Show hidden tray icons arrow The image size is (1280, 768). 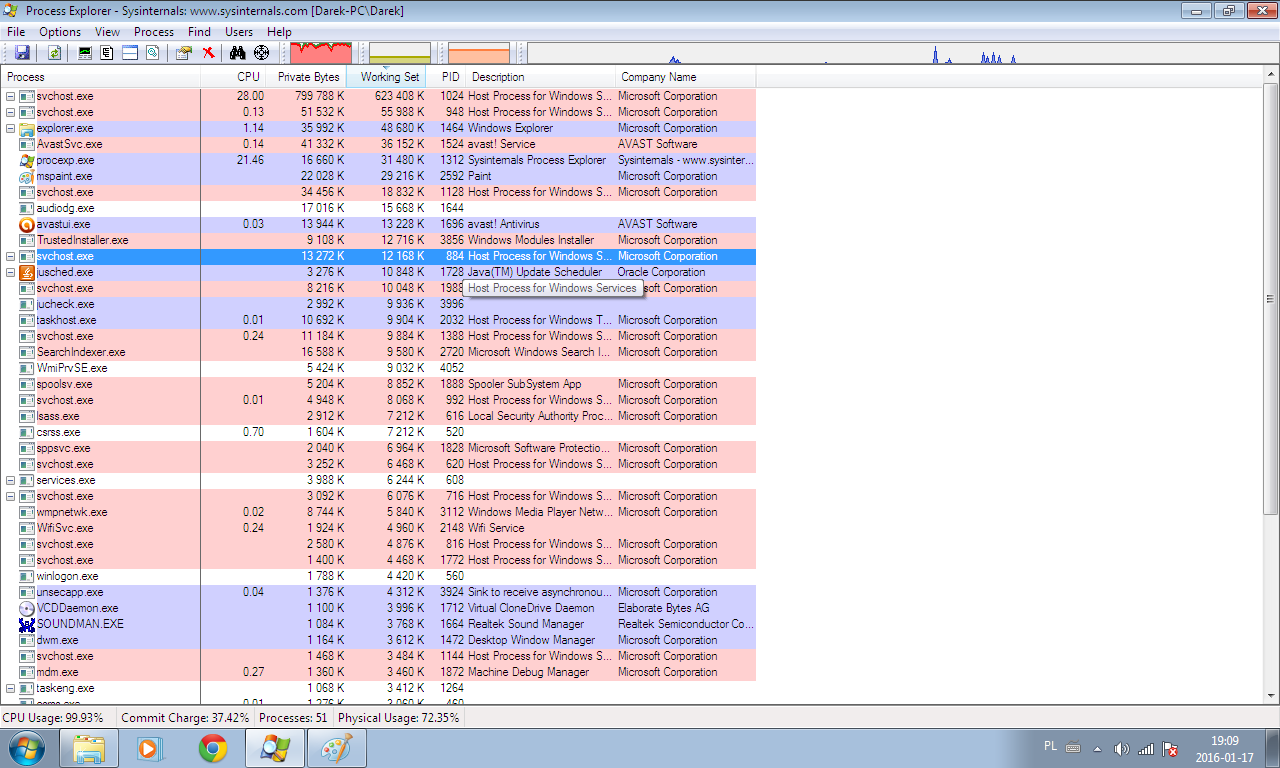pyautogui.click(x=1097, y=748)
